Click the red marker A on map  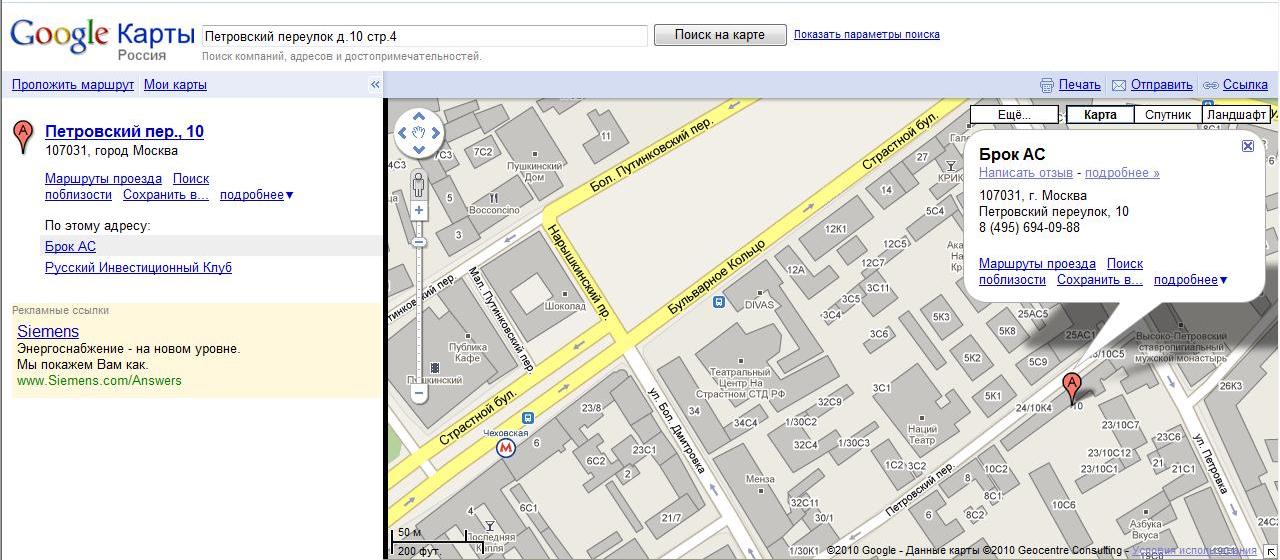(1071, 388)
